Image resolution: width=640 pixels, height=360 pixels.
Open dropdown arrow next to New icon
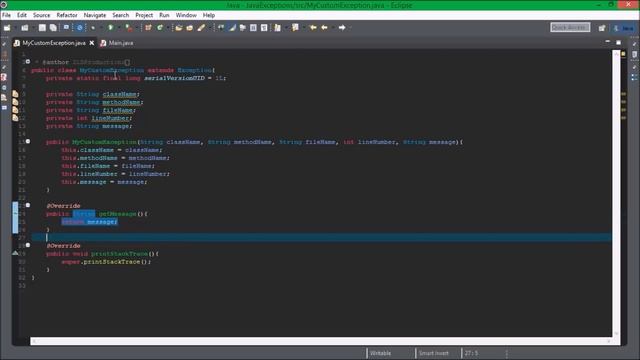click(15, 28)
